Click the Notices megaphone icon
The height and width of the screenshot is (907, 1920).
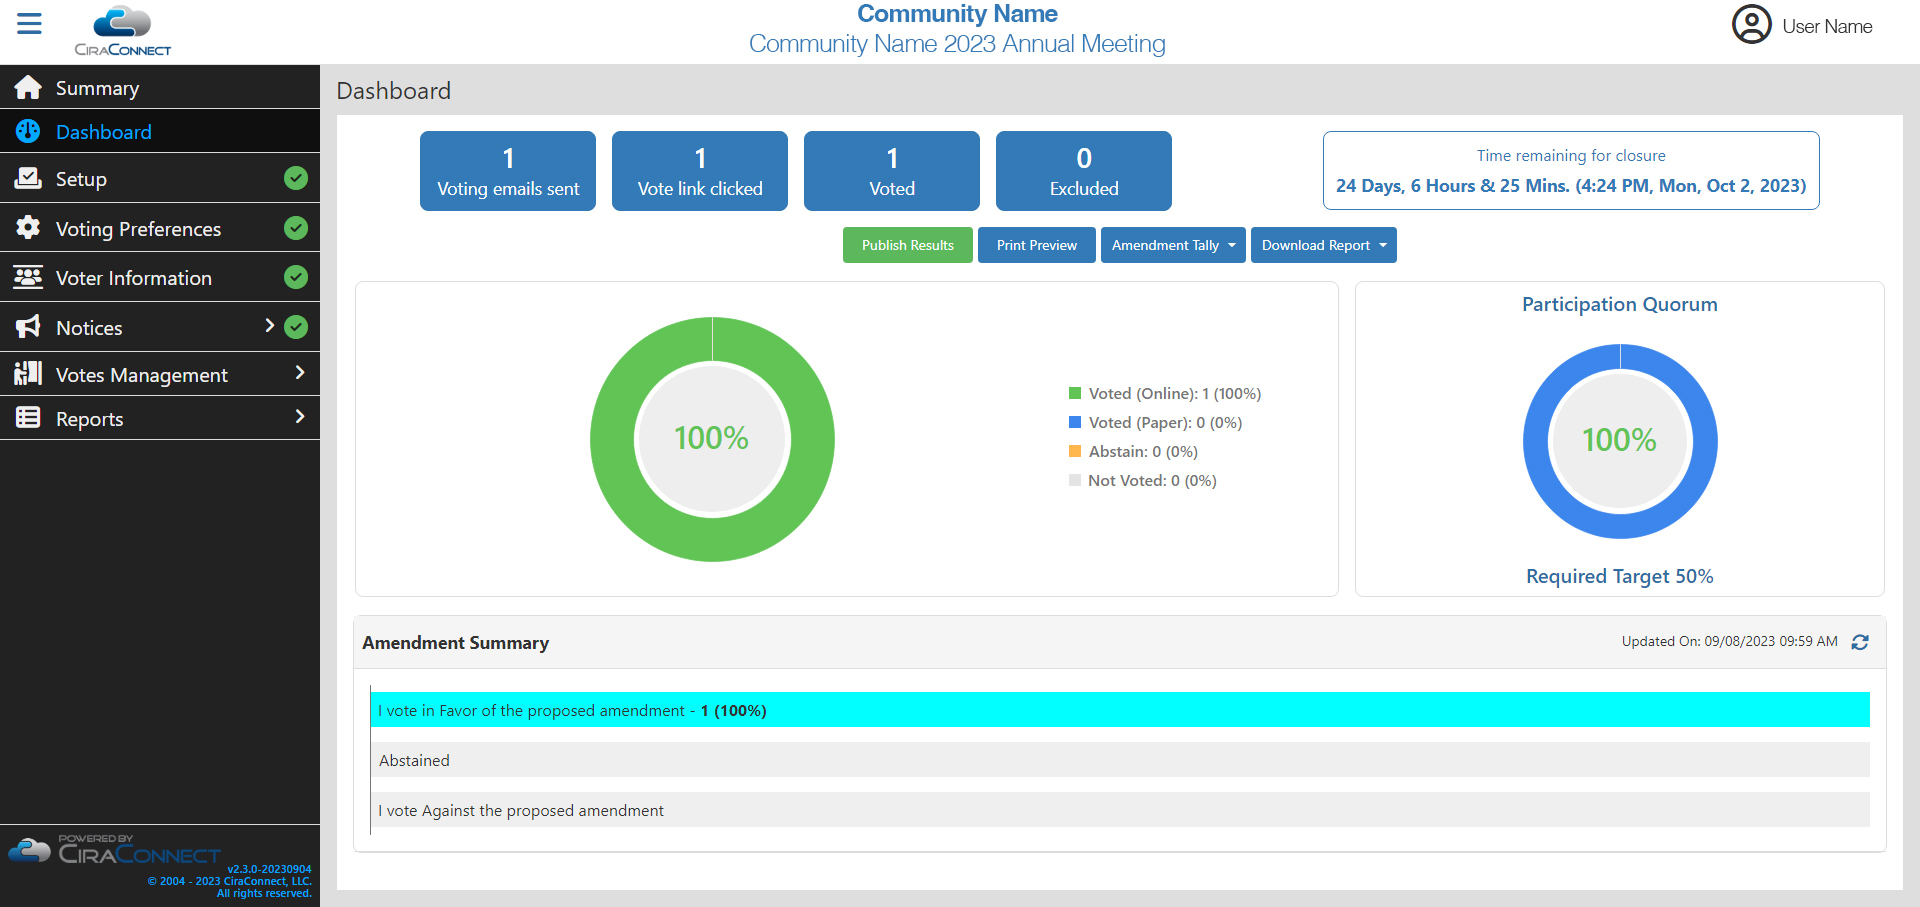(28, 327)
